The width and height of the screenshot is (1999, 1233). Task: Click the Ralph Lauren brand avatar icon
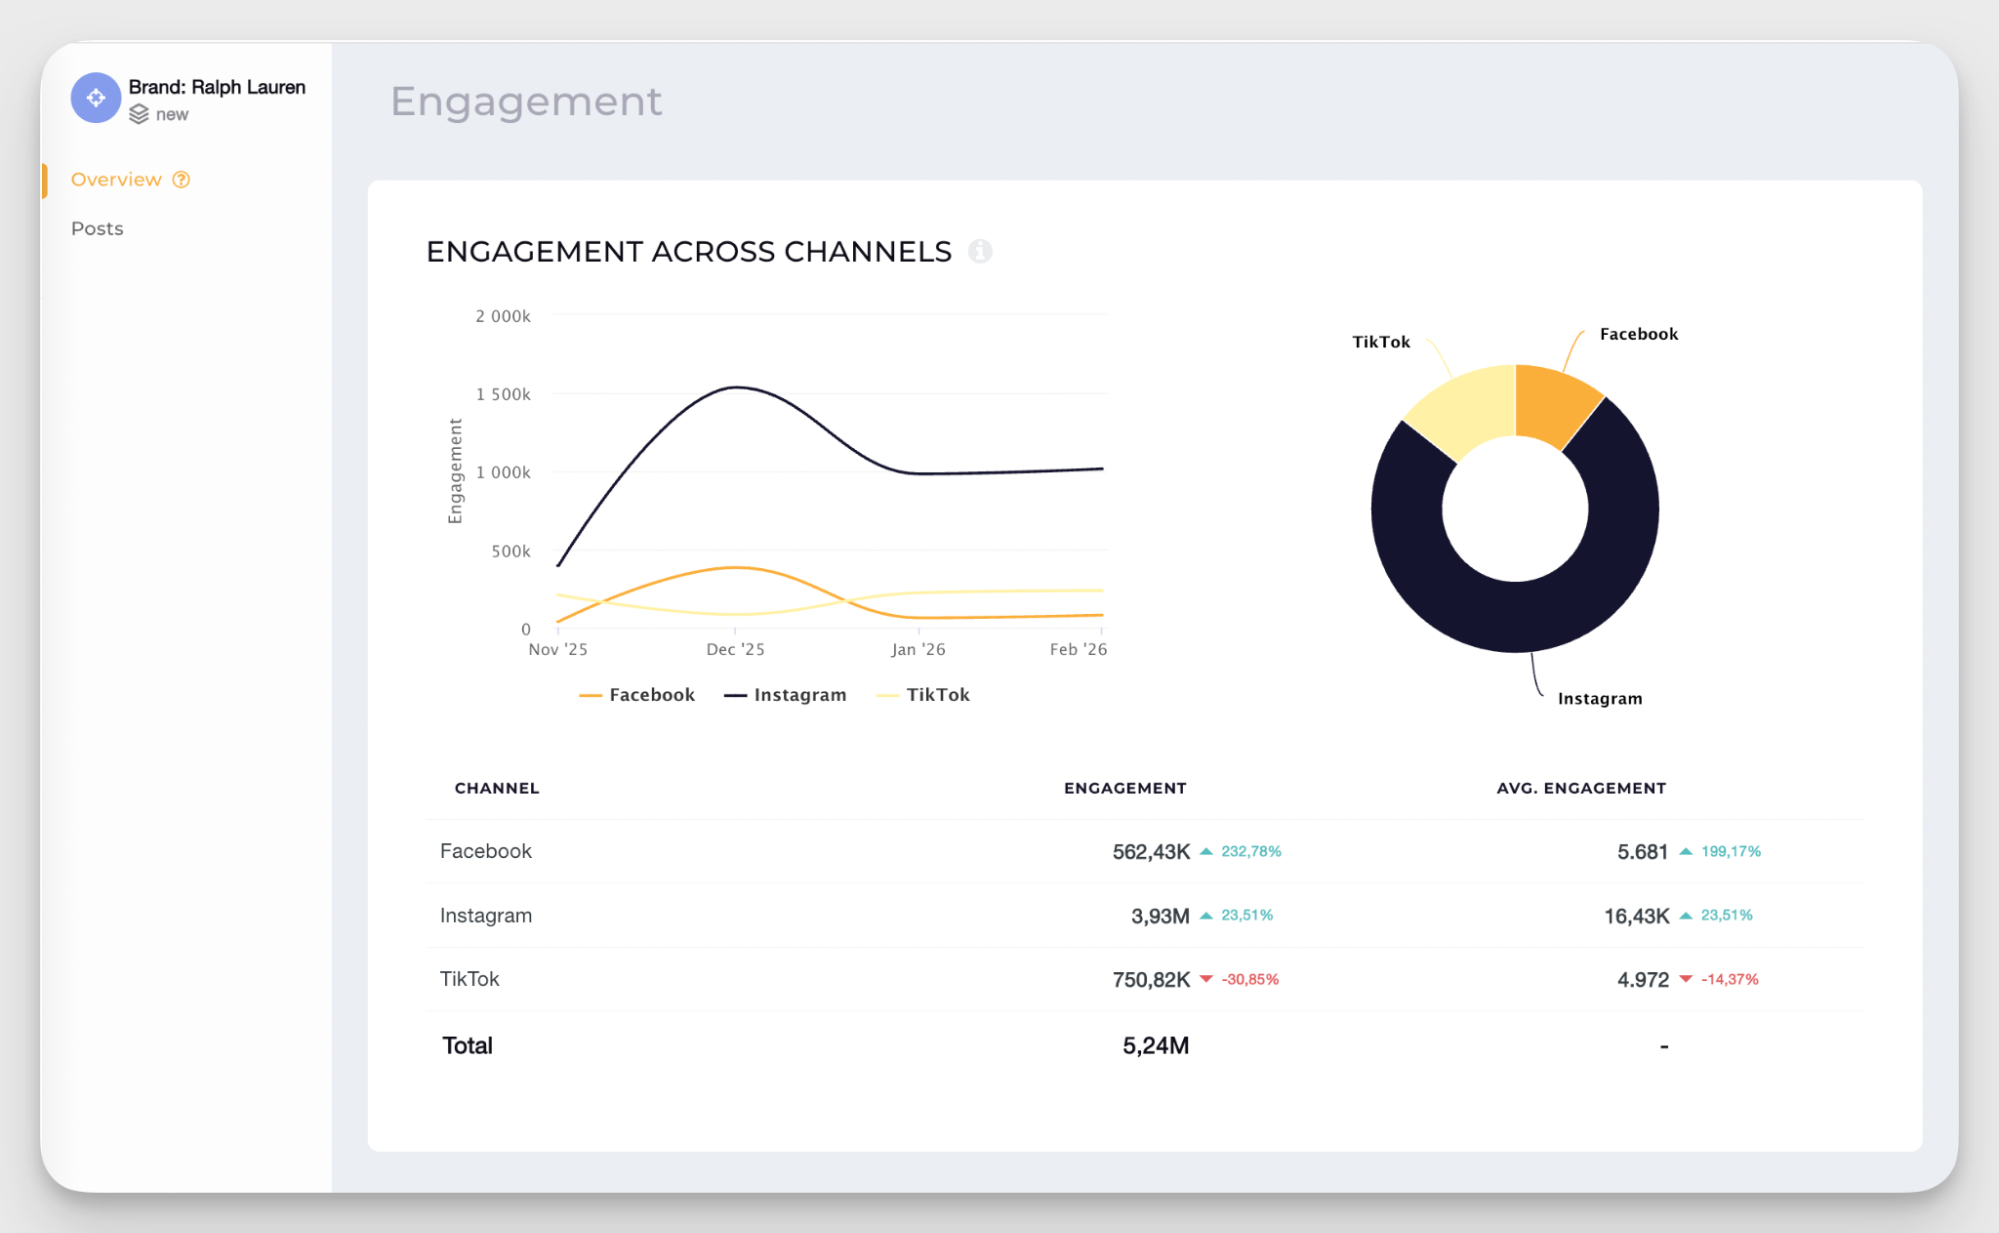click(x=95, y=98)
